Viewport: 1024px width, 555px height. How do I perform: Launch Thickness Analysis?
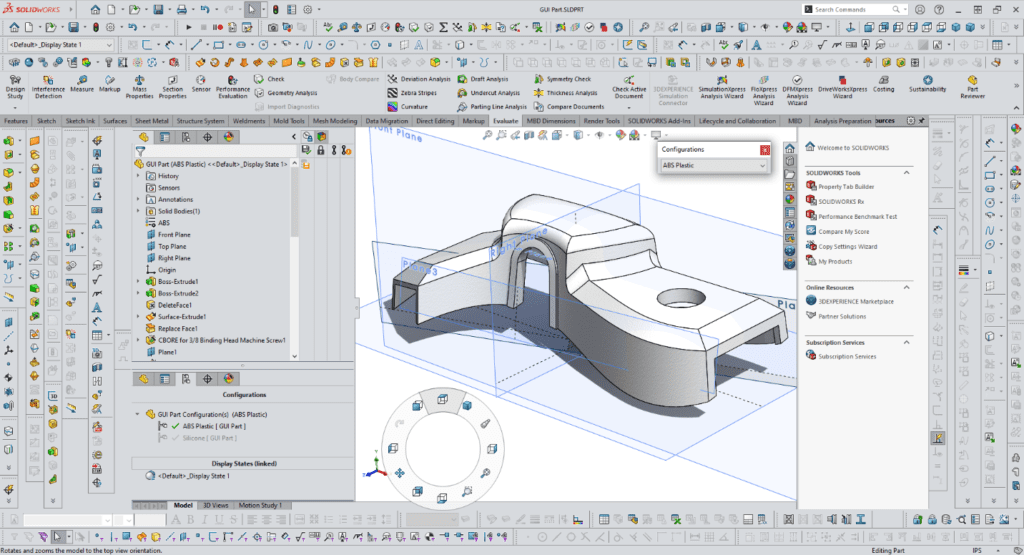click(566, 93)
